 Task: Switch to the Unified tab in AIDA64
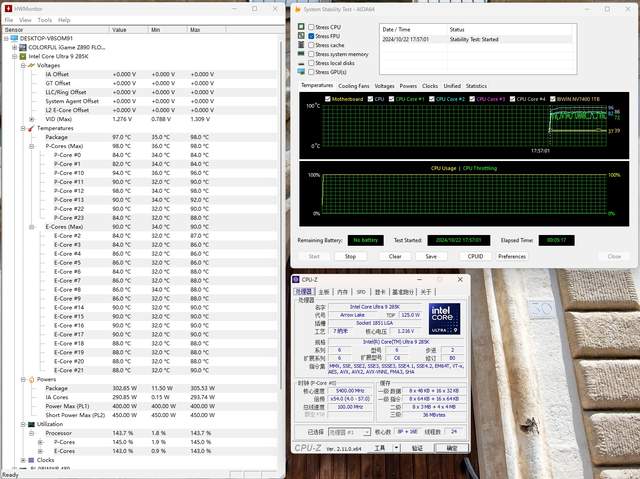click(x=452, y=86)
